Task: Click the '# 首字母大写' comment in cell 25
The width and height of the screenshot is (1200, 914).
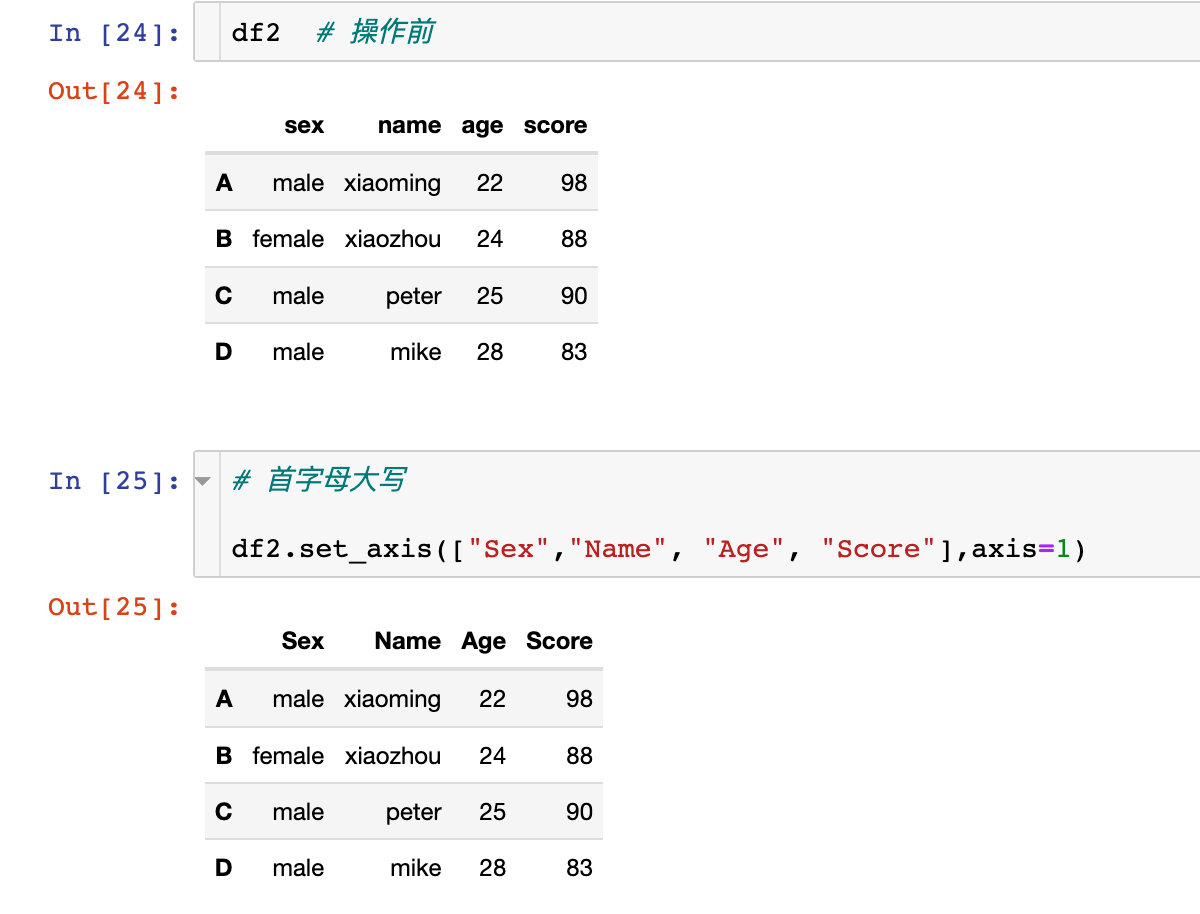Action: click(318, 480)
